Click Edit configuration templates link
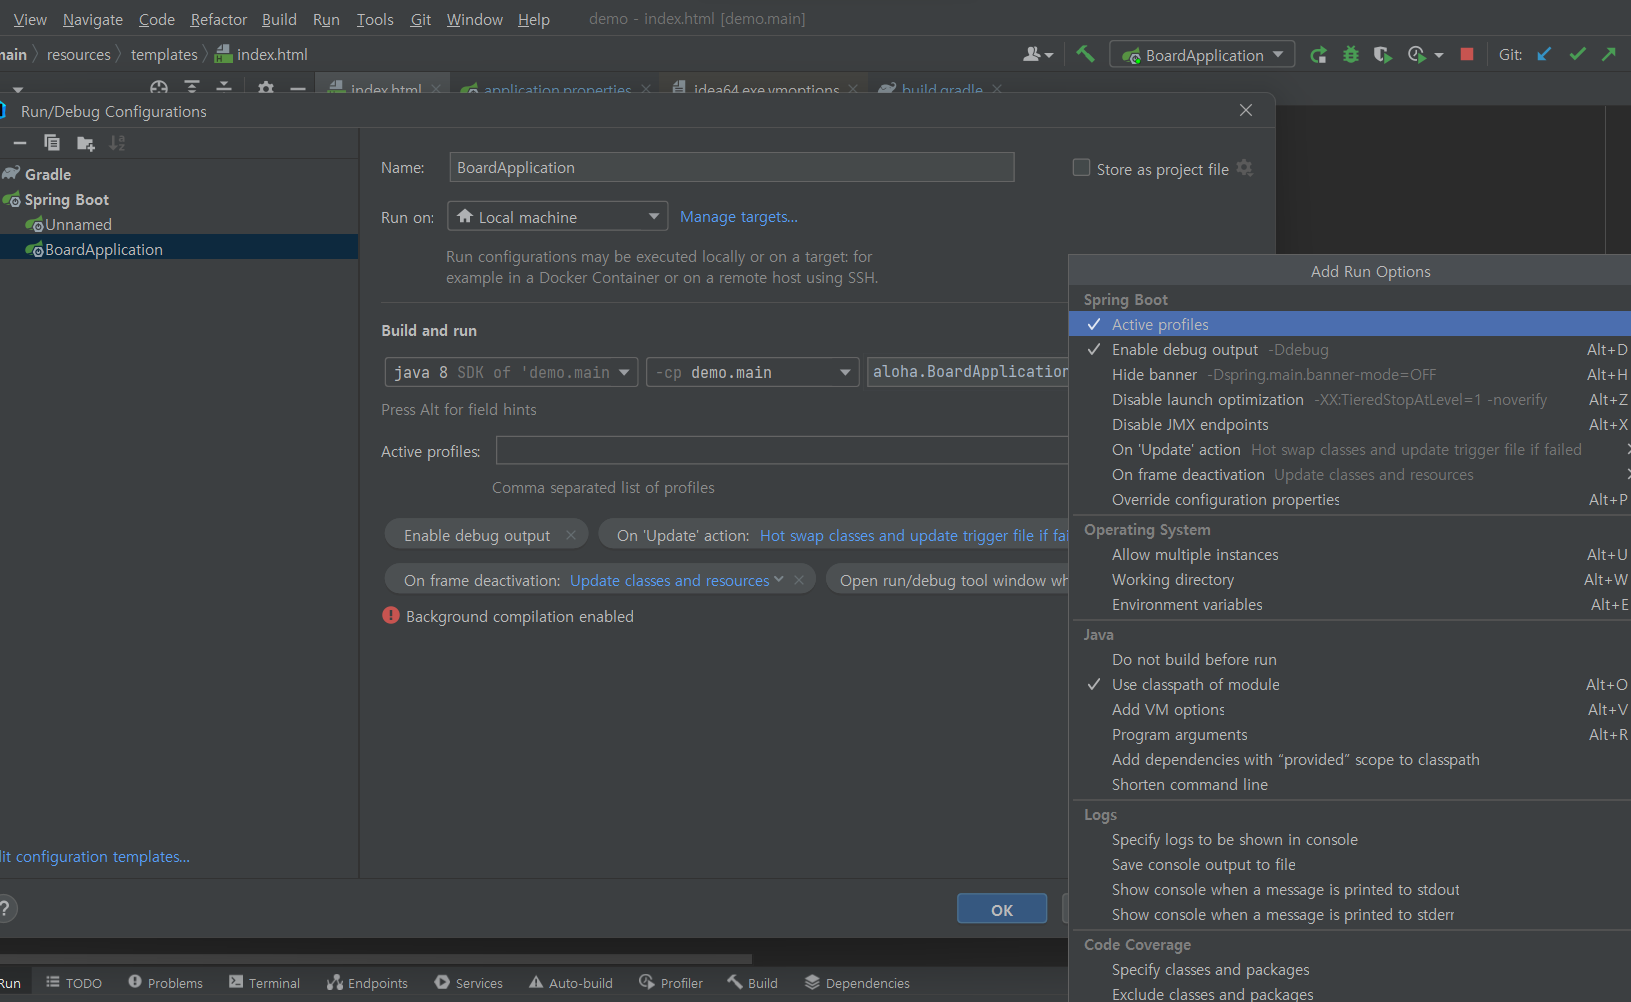The width and height of the screenshot is (1631, 1002). (95, 856)
